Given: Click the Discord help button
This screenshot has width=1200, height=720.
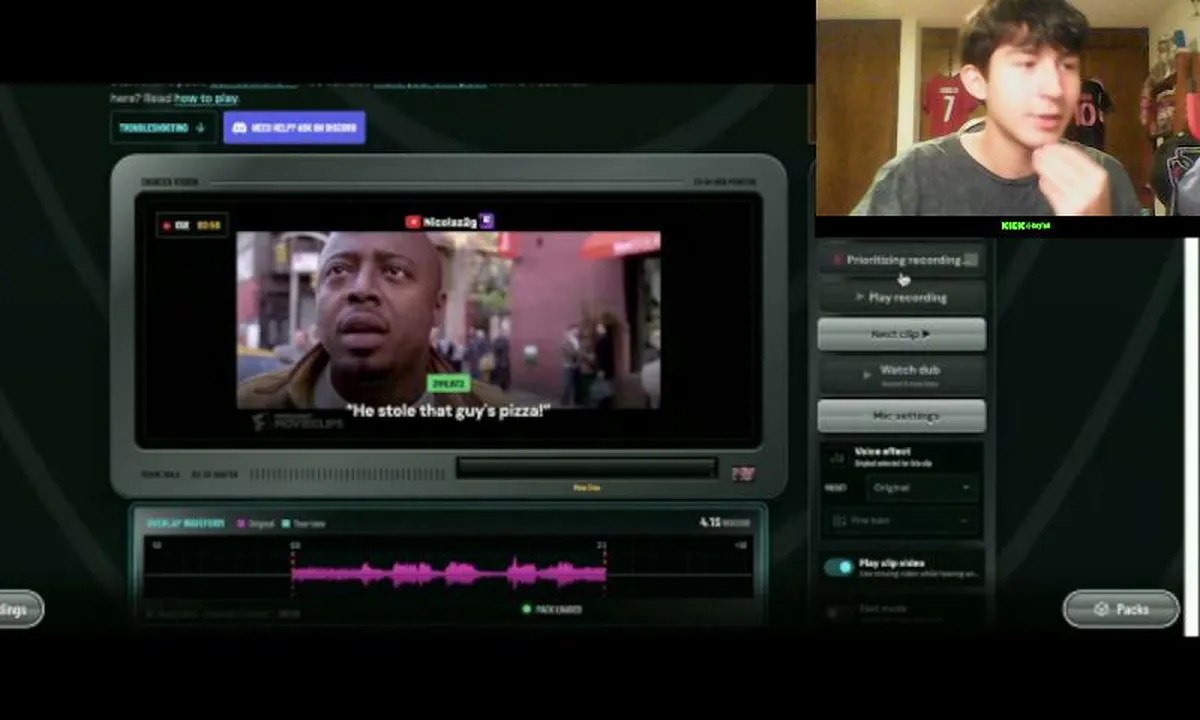Looking at the screenshot, I should click(294, 128).
